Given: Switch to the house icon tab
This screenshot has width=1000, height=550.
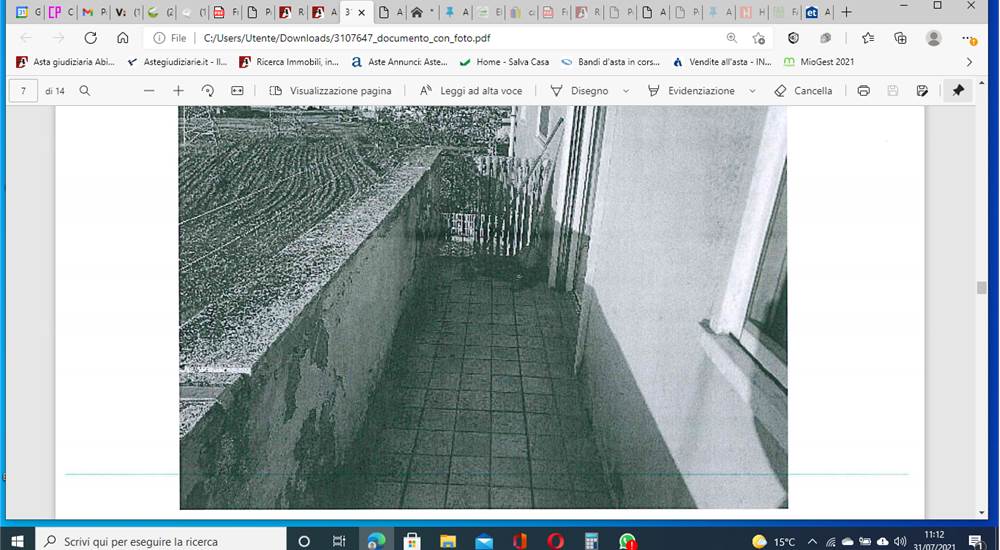Looking at the screenshot, I should point(423,12).
